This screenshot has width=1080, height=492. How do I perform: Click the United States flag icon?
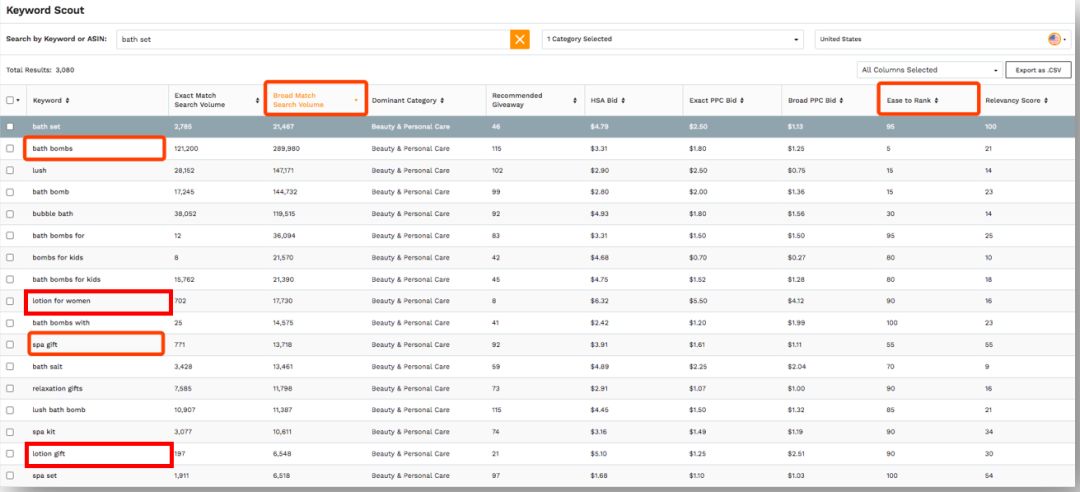[x=1054, y=39]
